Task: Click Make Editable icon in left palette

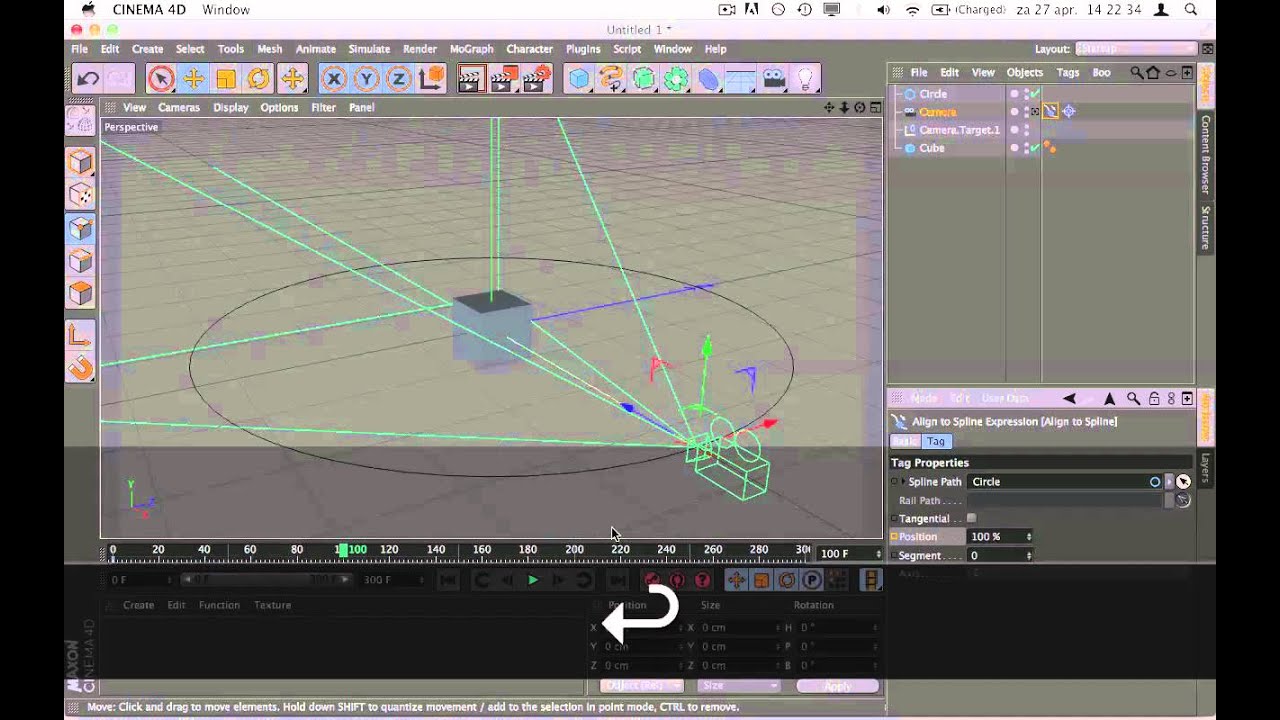Action: pyautogui.click(x=80, y=121)
